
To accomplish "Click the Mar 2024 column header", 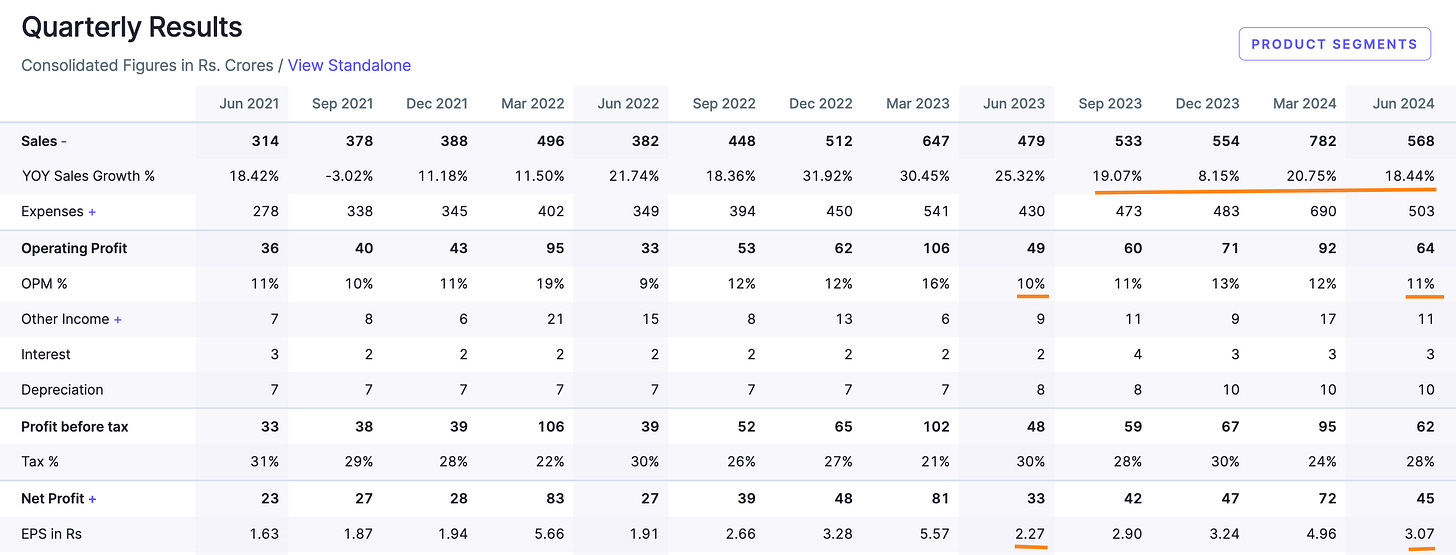I will click(x=1304, y=103).
